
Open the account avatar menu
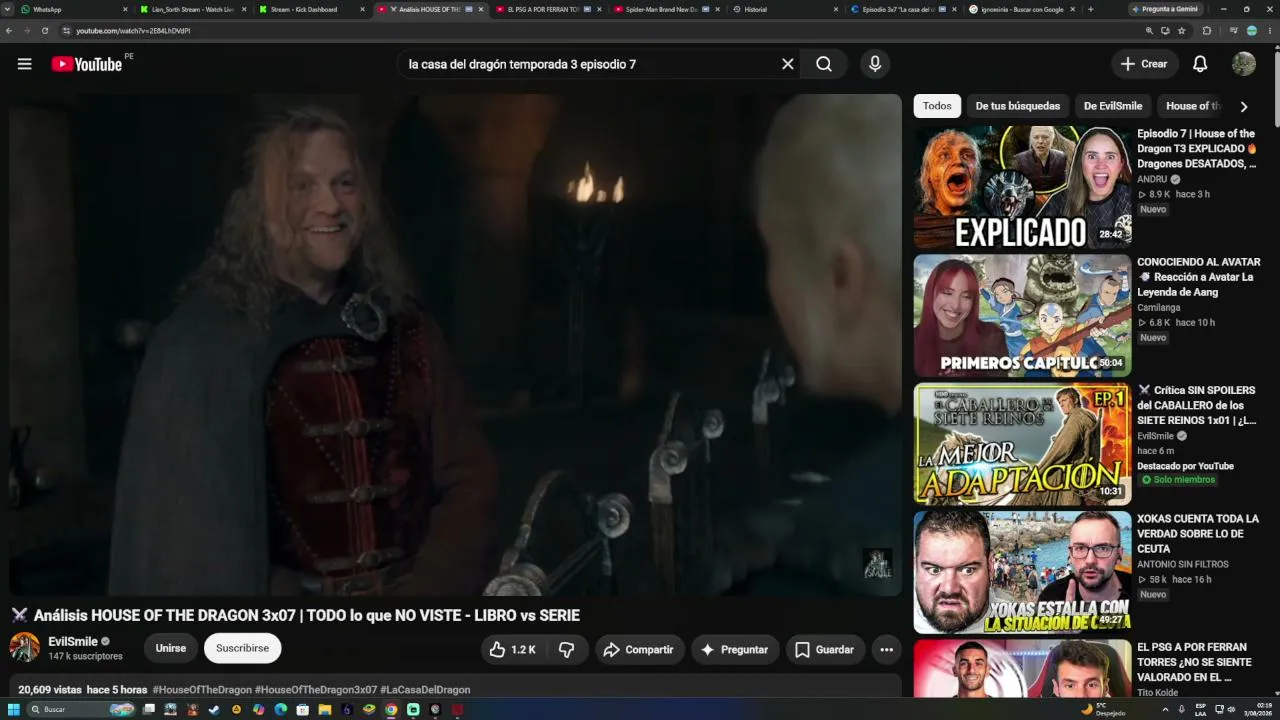click(x=1244, y=64)
